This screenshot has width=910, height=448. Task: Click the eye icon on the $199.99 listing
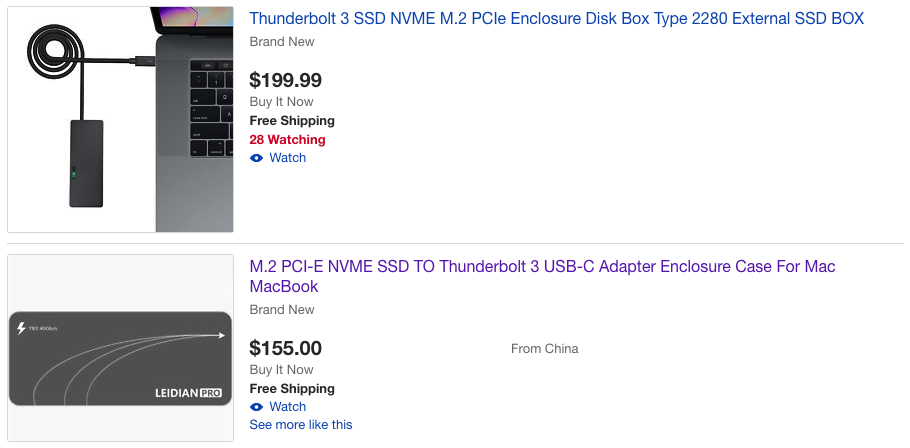(x=257, y=158)
